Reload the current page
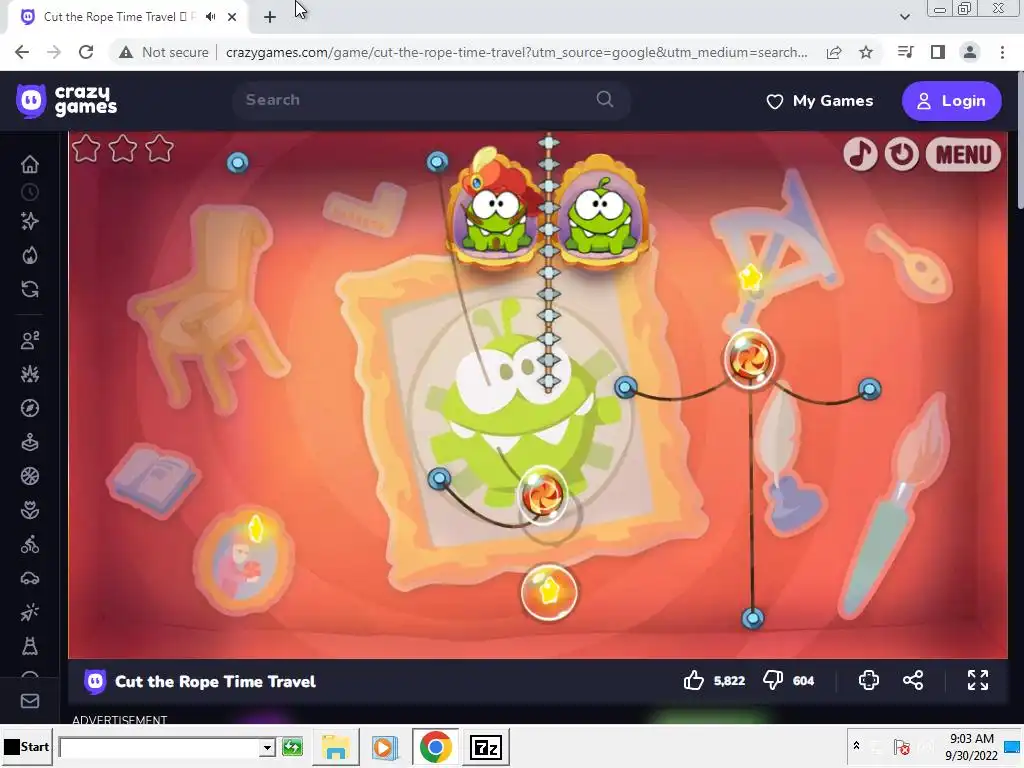The image size is (1024, 768). 86,52
